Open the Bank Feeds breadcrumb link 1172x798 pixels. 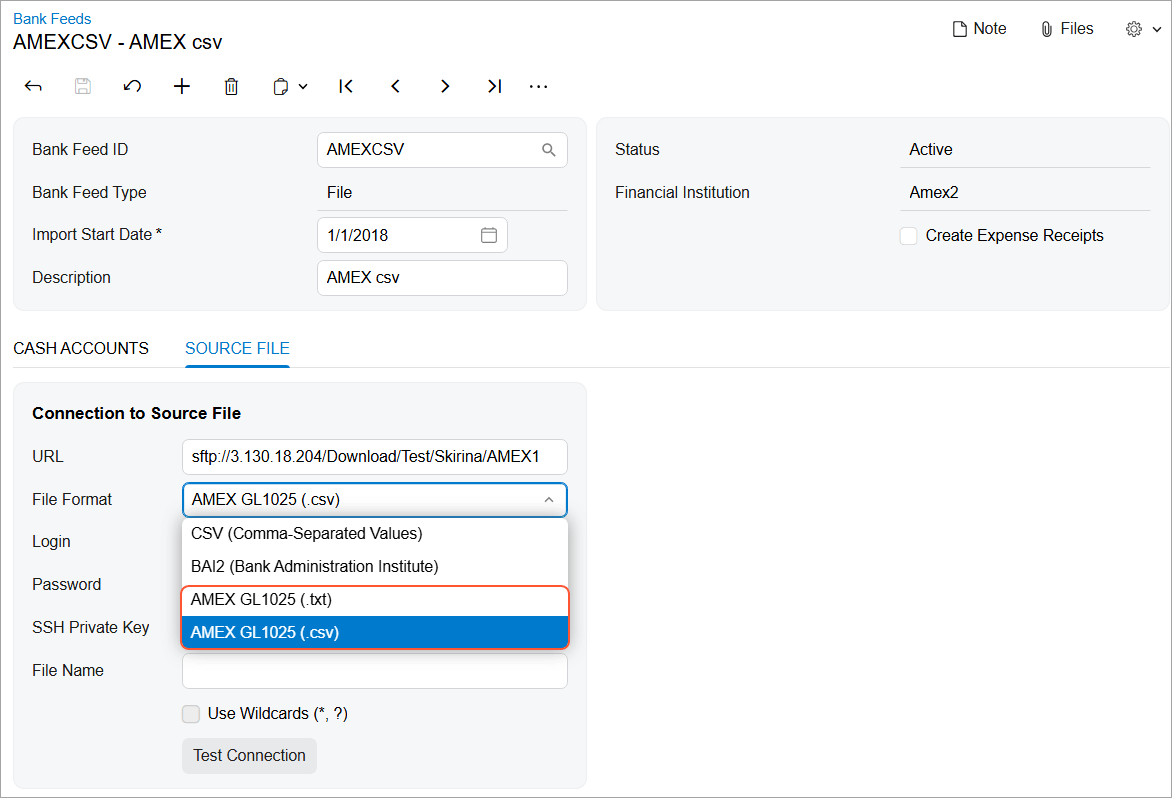51,18
